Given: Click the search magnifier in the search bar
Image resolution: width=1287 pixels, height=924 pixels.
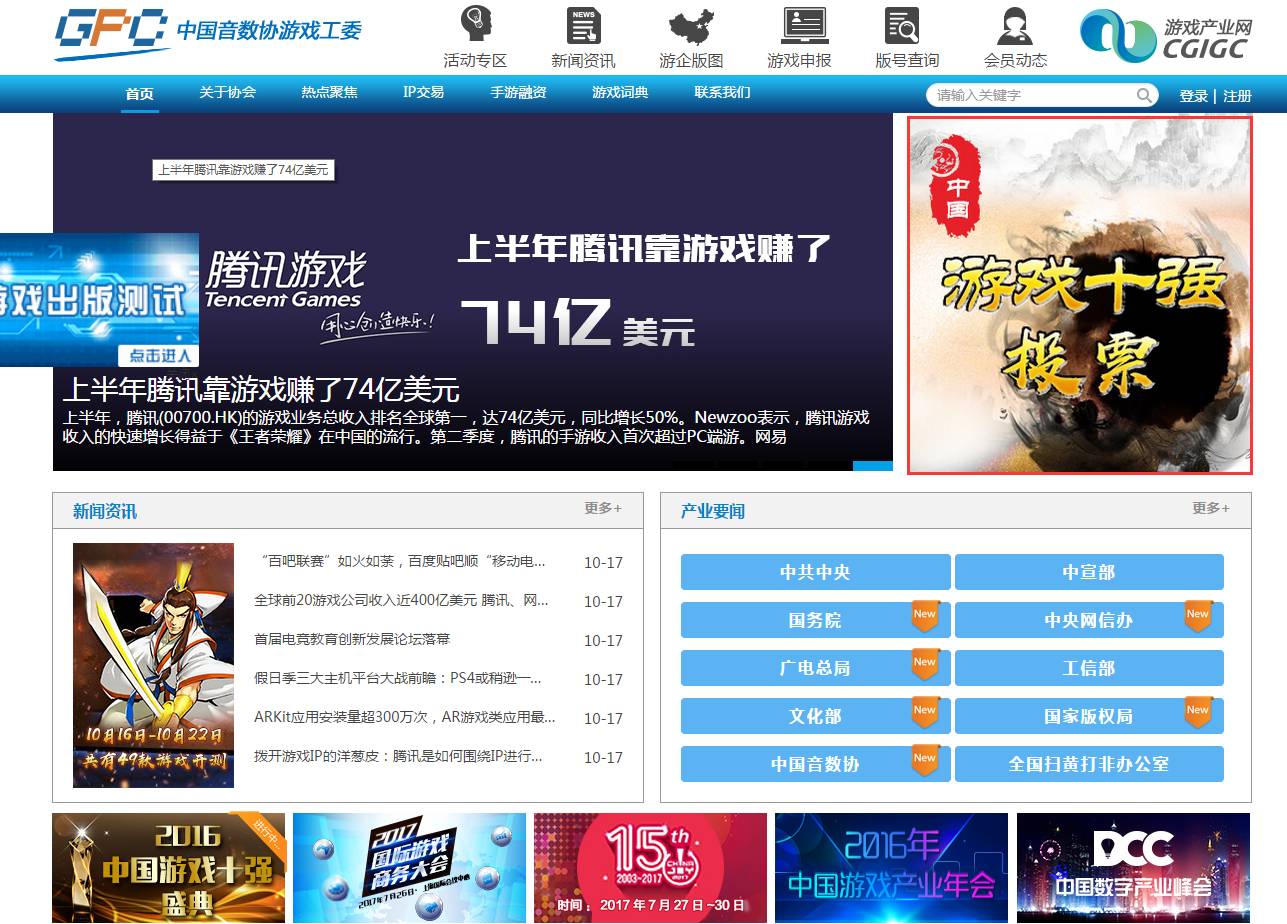Looking at the screenshot, I should 1143,94.
